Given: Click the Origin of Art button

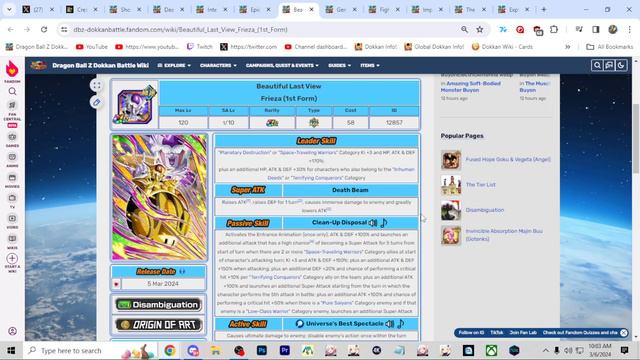Looking at the screenshot, I should 159,324.
